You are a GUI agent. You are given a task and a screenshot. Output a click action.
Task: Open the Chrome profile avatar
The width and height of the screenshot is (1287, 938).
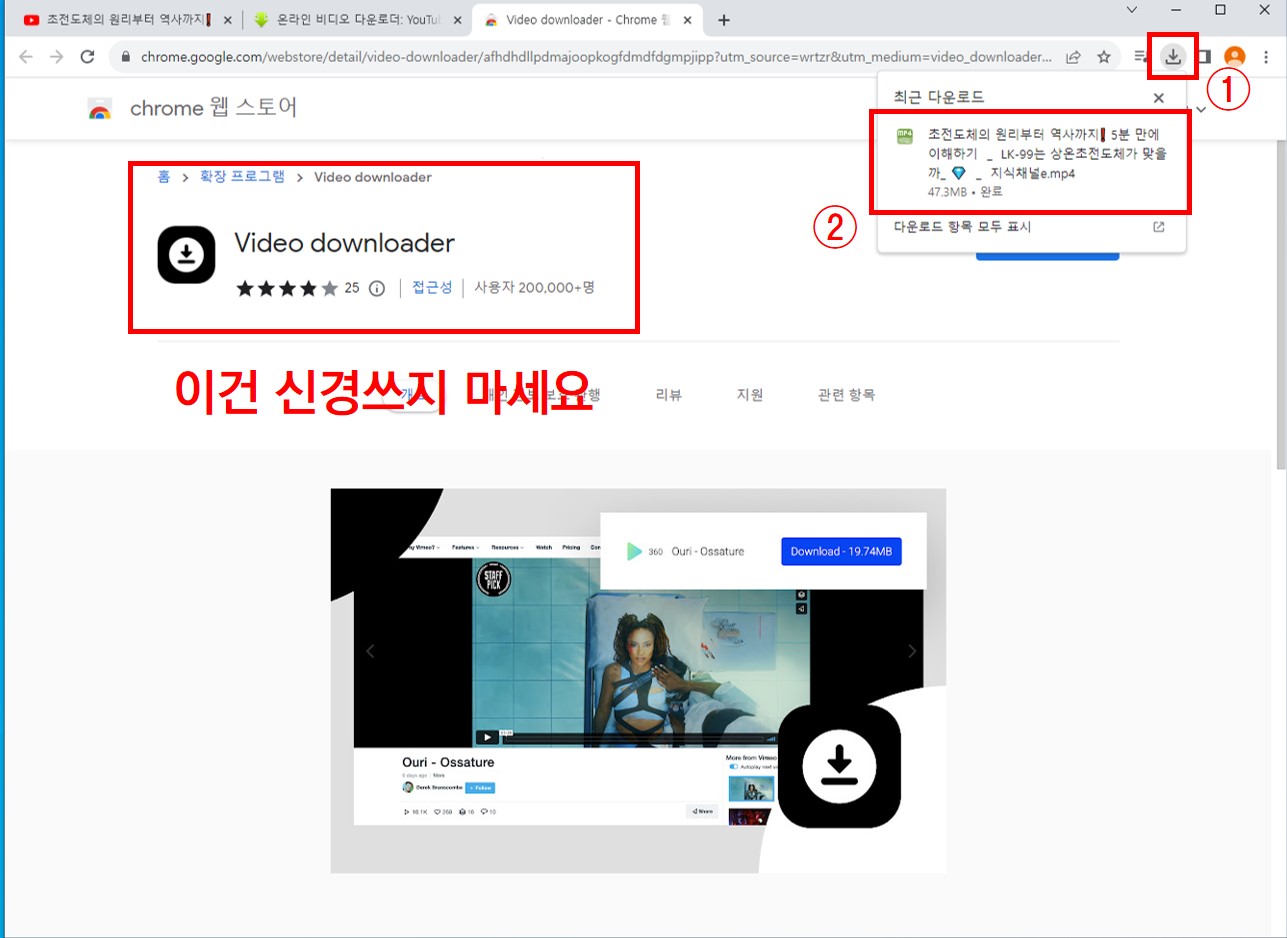(x=1235, y=57)
